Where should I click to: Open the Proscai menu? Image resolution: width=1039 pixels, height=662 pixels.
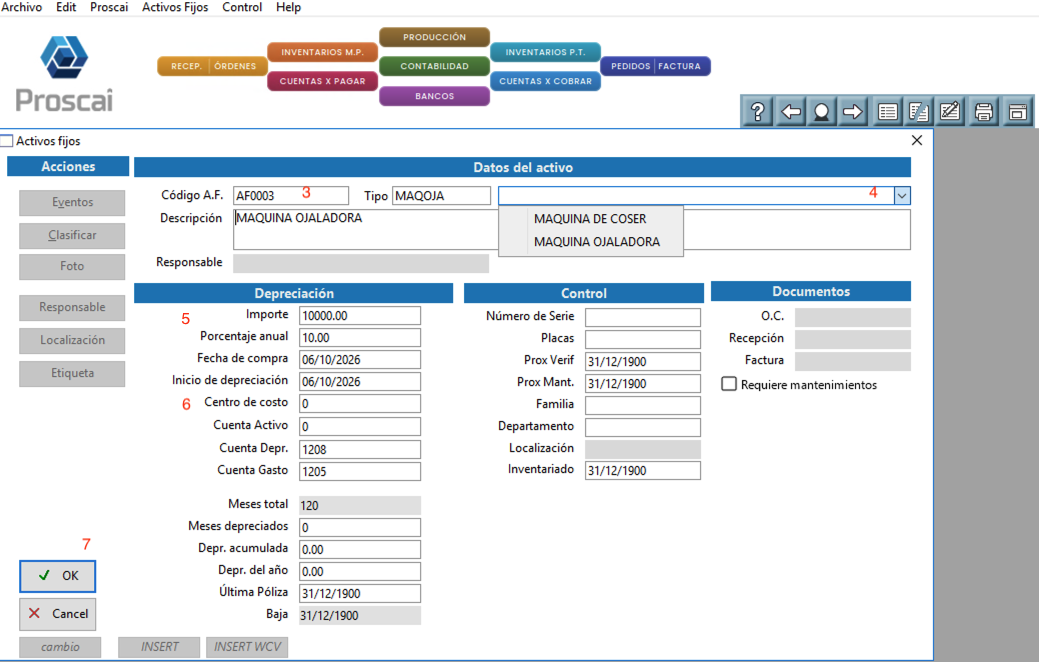[109, 7]
